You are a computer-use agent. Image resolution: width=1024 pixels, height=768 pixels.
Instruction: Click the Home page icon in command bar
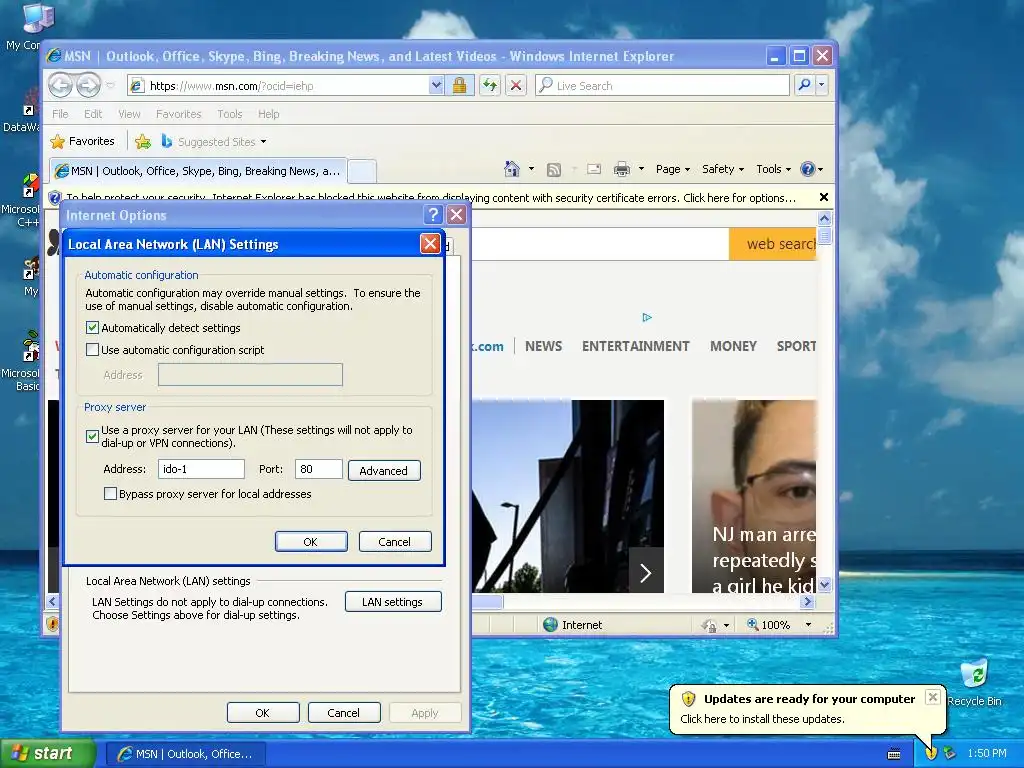coord(512,169)
